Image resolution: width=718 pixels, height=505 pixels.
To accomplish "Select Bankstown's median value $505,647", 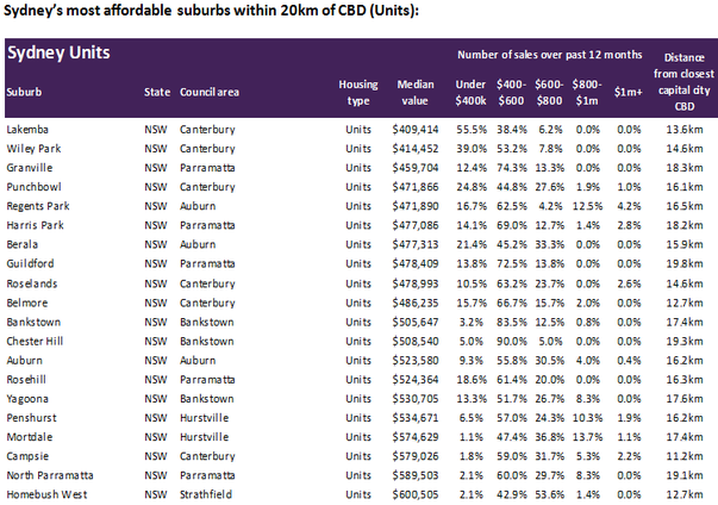I will 415,322.
